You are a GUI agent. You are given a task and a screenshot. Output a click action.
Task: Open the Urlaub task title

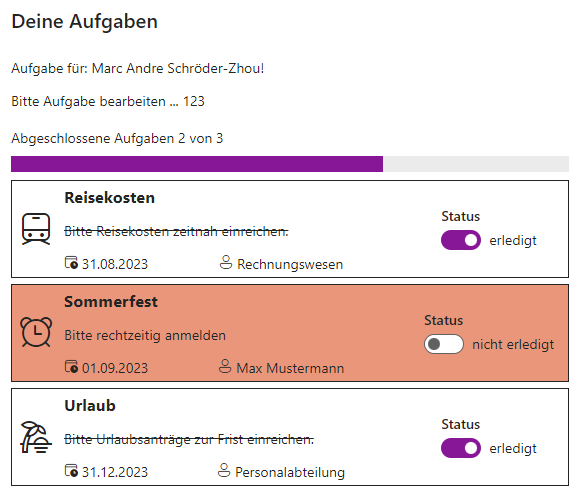(x=90, y=406)
